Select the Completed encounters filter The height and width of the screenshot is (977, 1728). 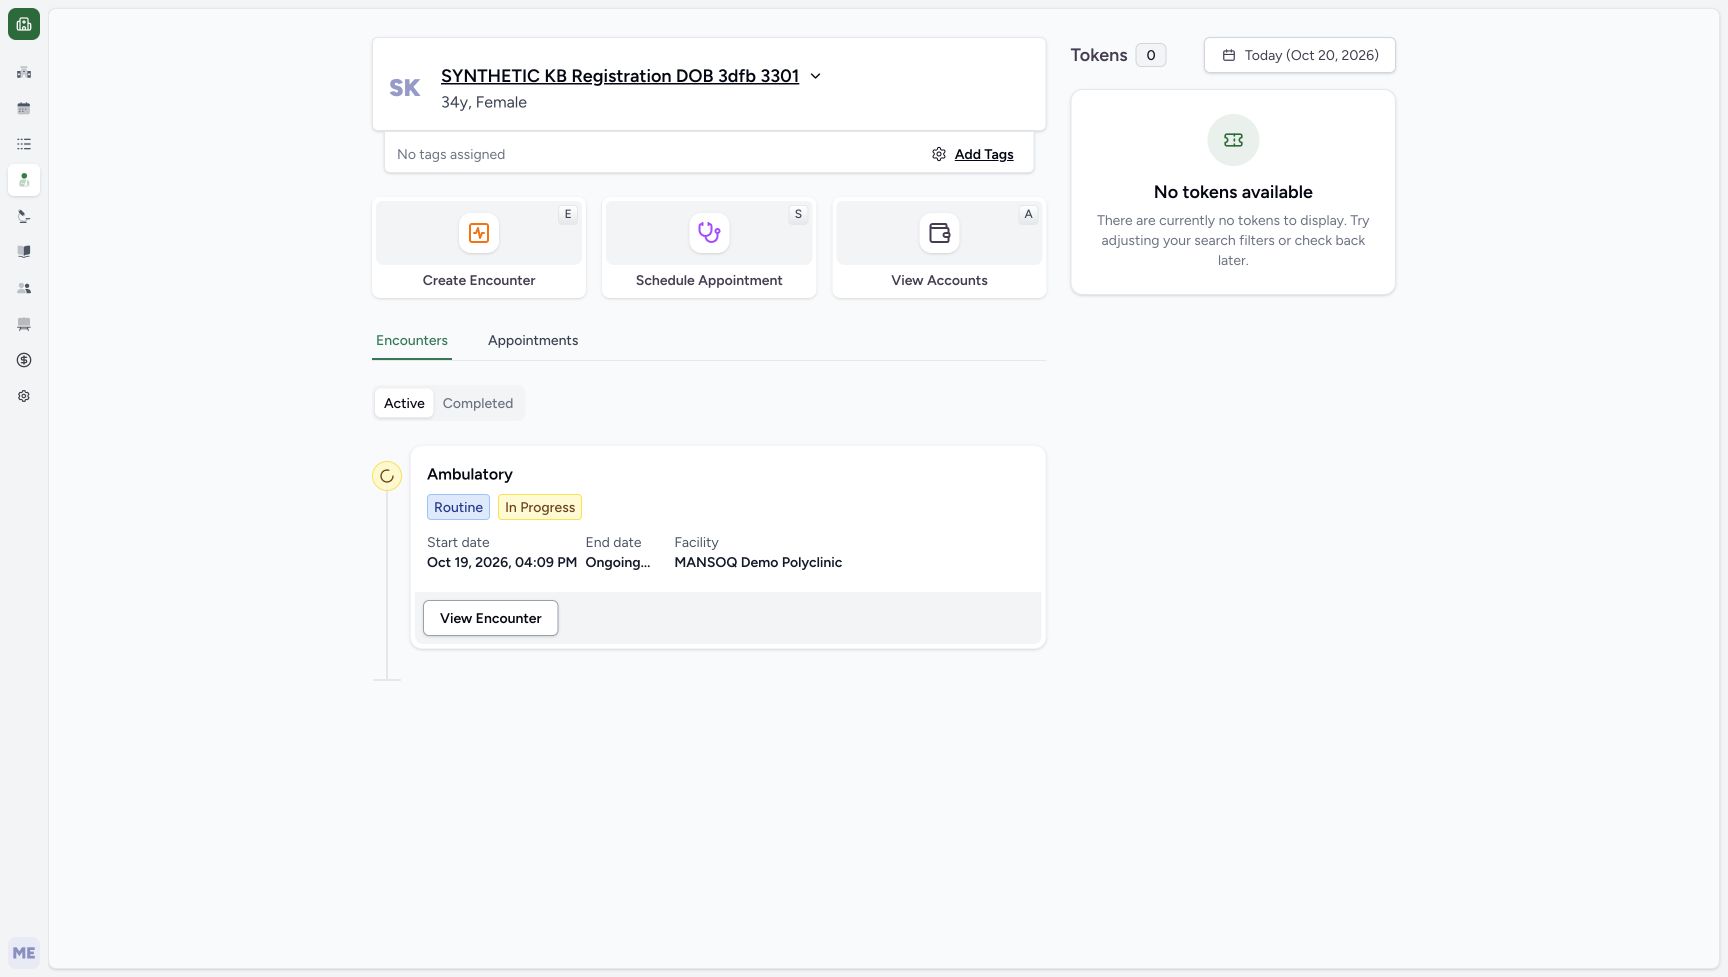(x=478, y=403)
